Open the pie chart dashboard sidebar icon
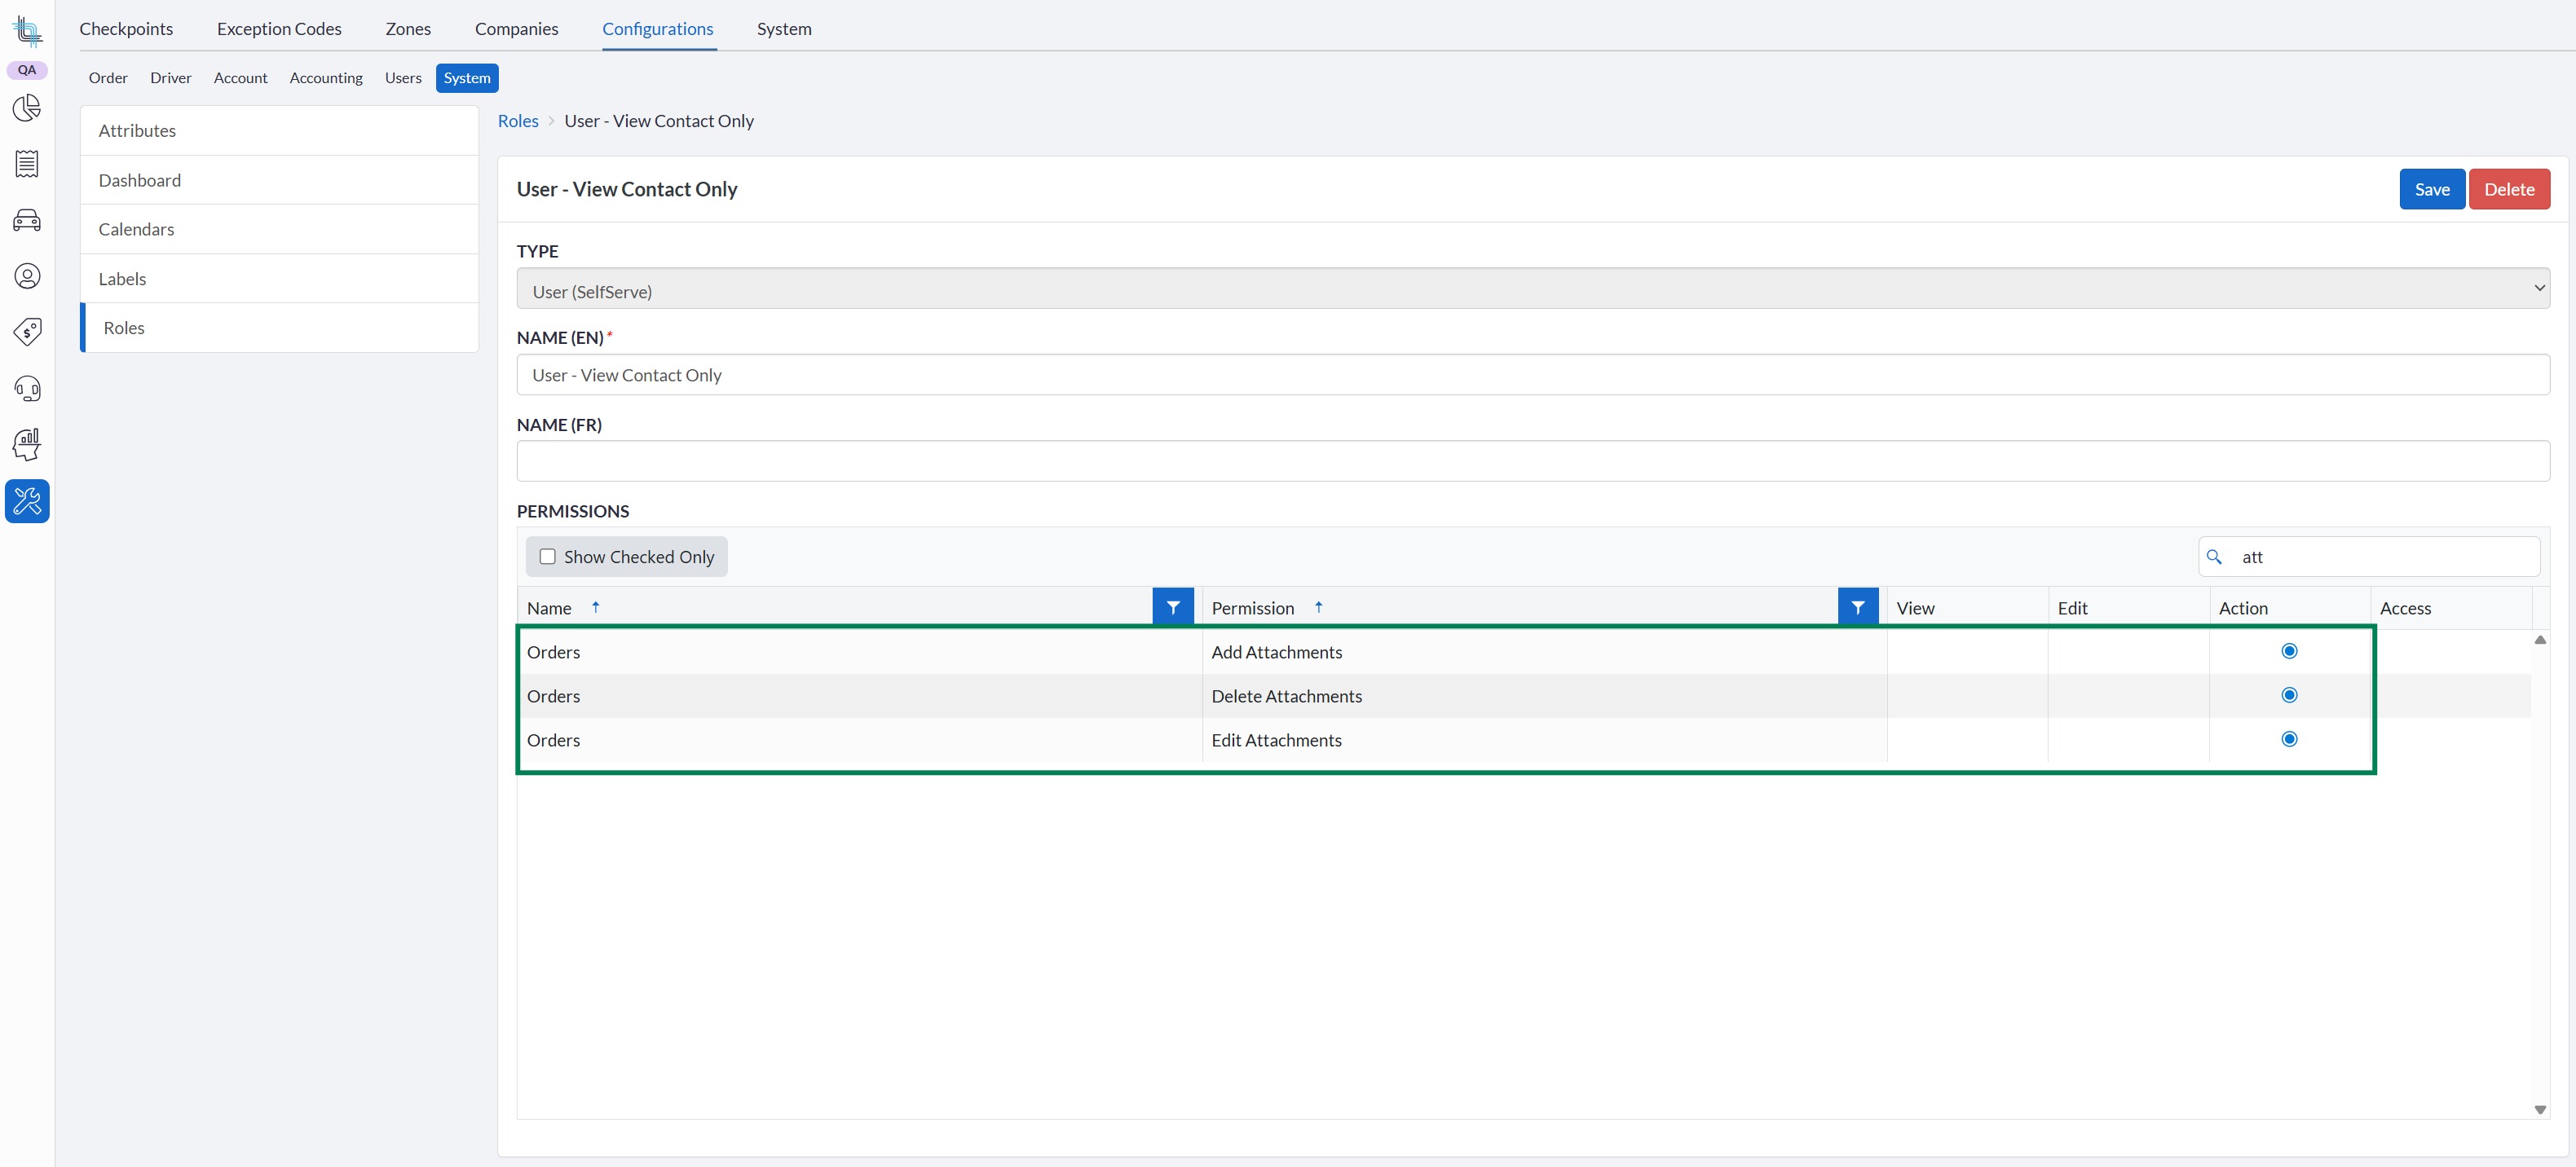 [27, 108]
